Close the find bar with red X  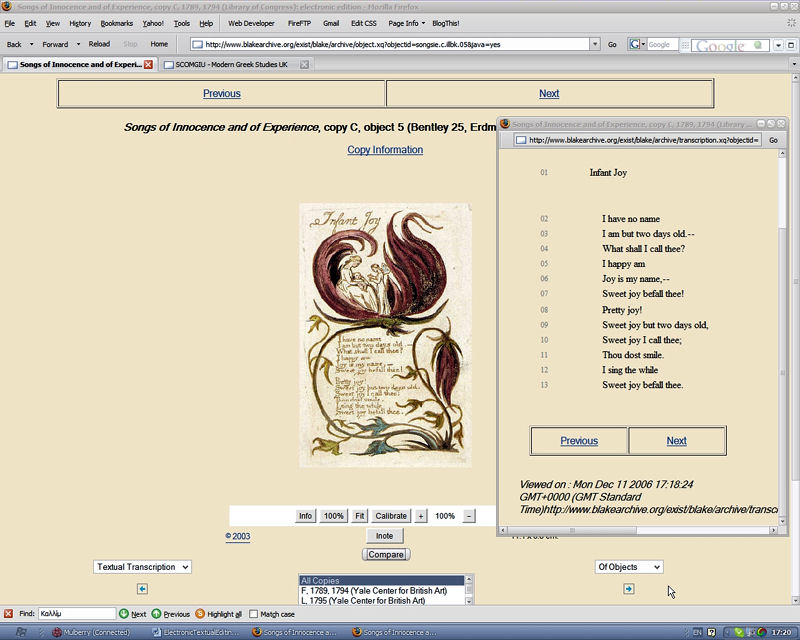8,614
